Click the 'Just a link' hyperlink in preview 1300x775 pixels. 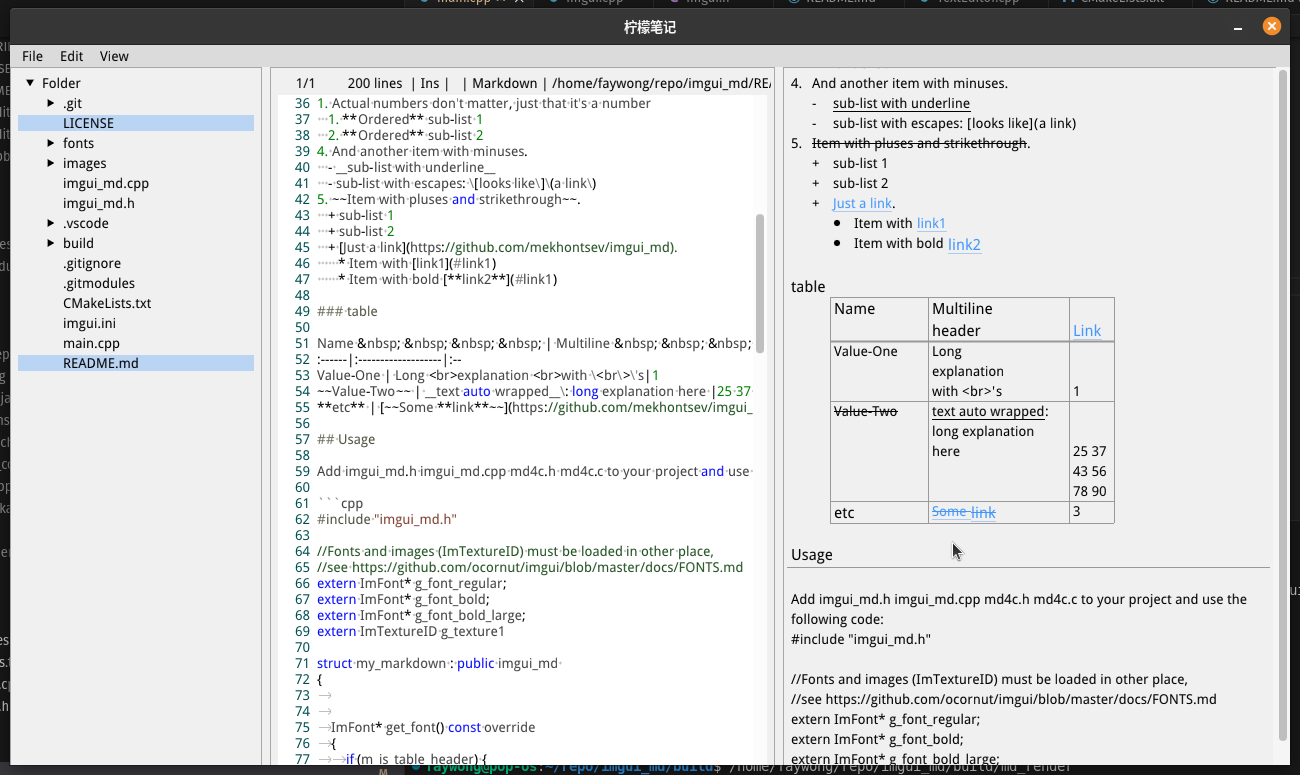[862, 204]
